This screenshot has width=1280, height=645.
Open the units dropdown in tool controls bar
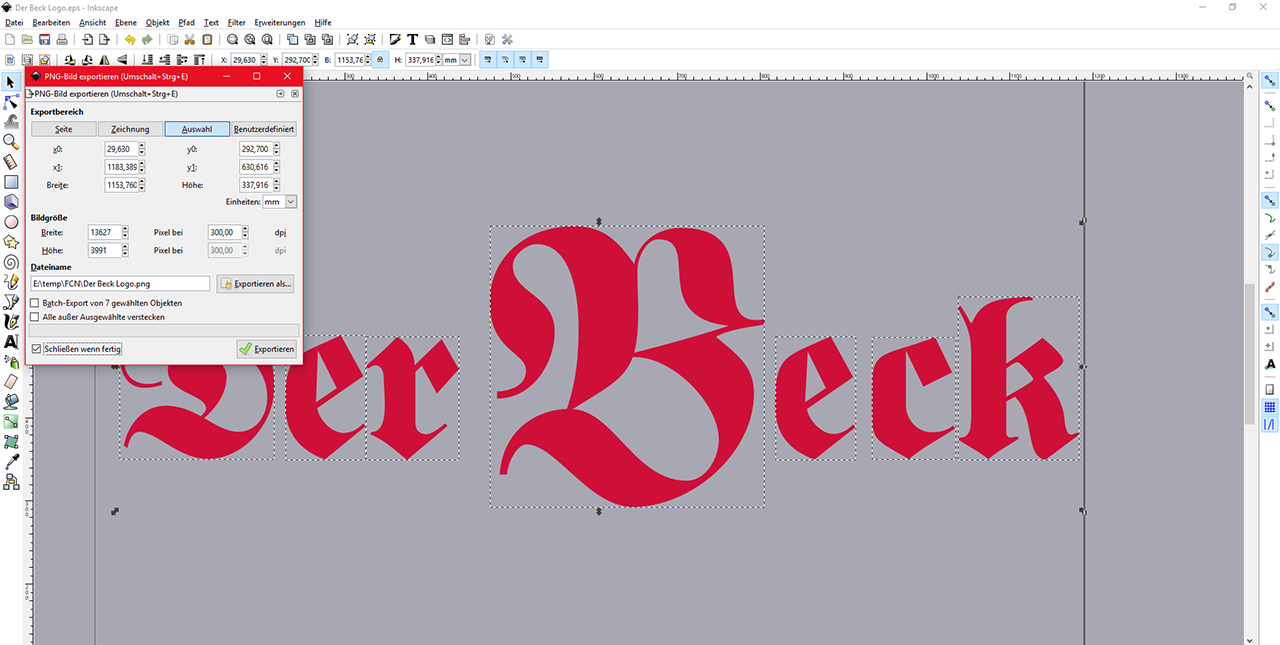coord(457,60)
